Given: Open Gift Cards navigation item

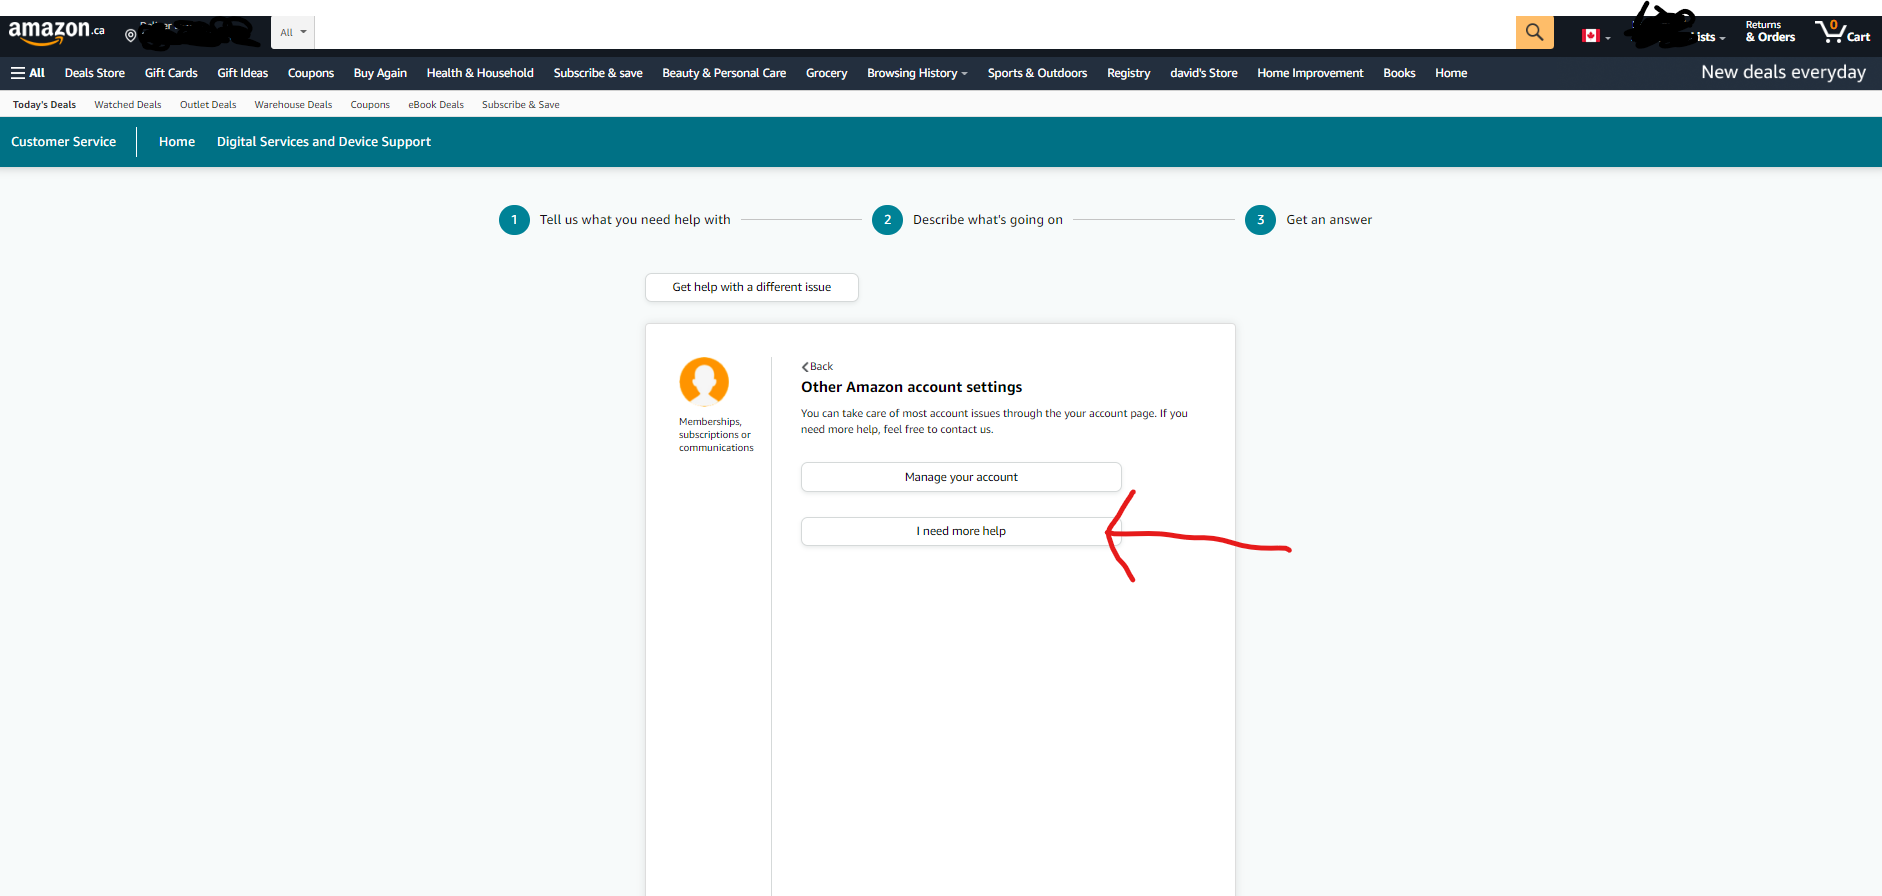Looking at the screenshot, I should [x=171, y=73].
